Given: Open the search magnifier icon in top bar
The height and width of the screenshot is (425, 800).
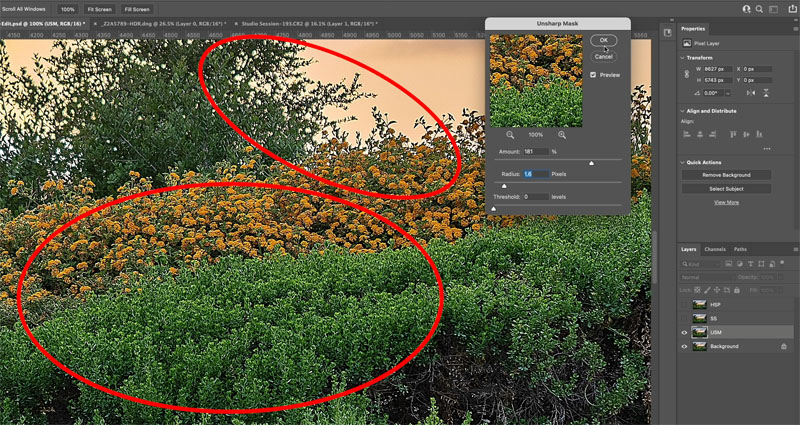Looking at the screenshot, I should click(759, 9).
